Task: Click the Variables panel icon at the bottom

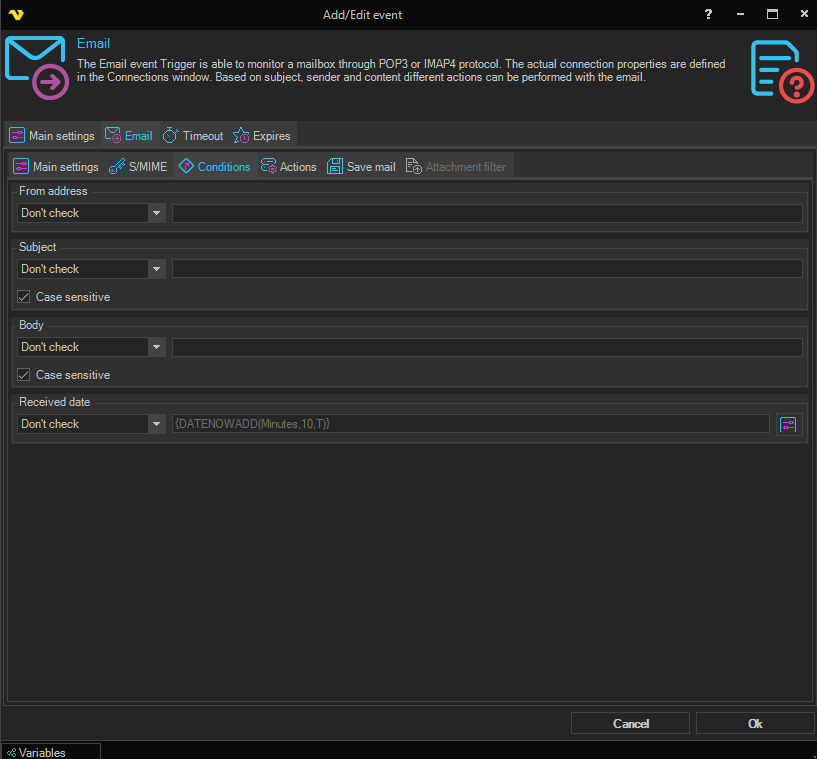Action: click(x=11, y=752)
